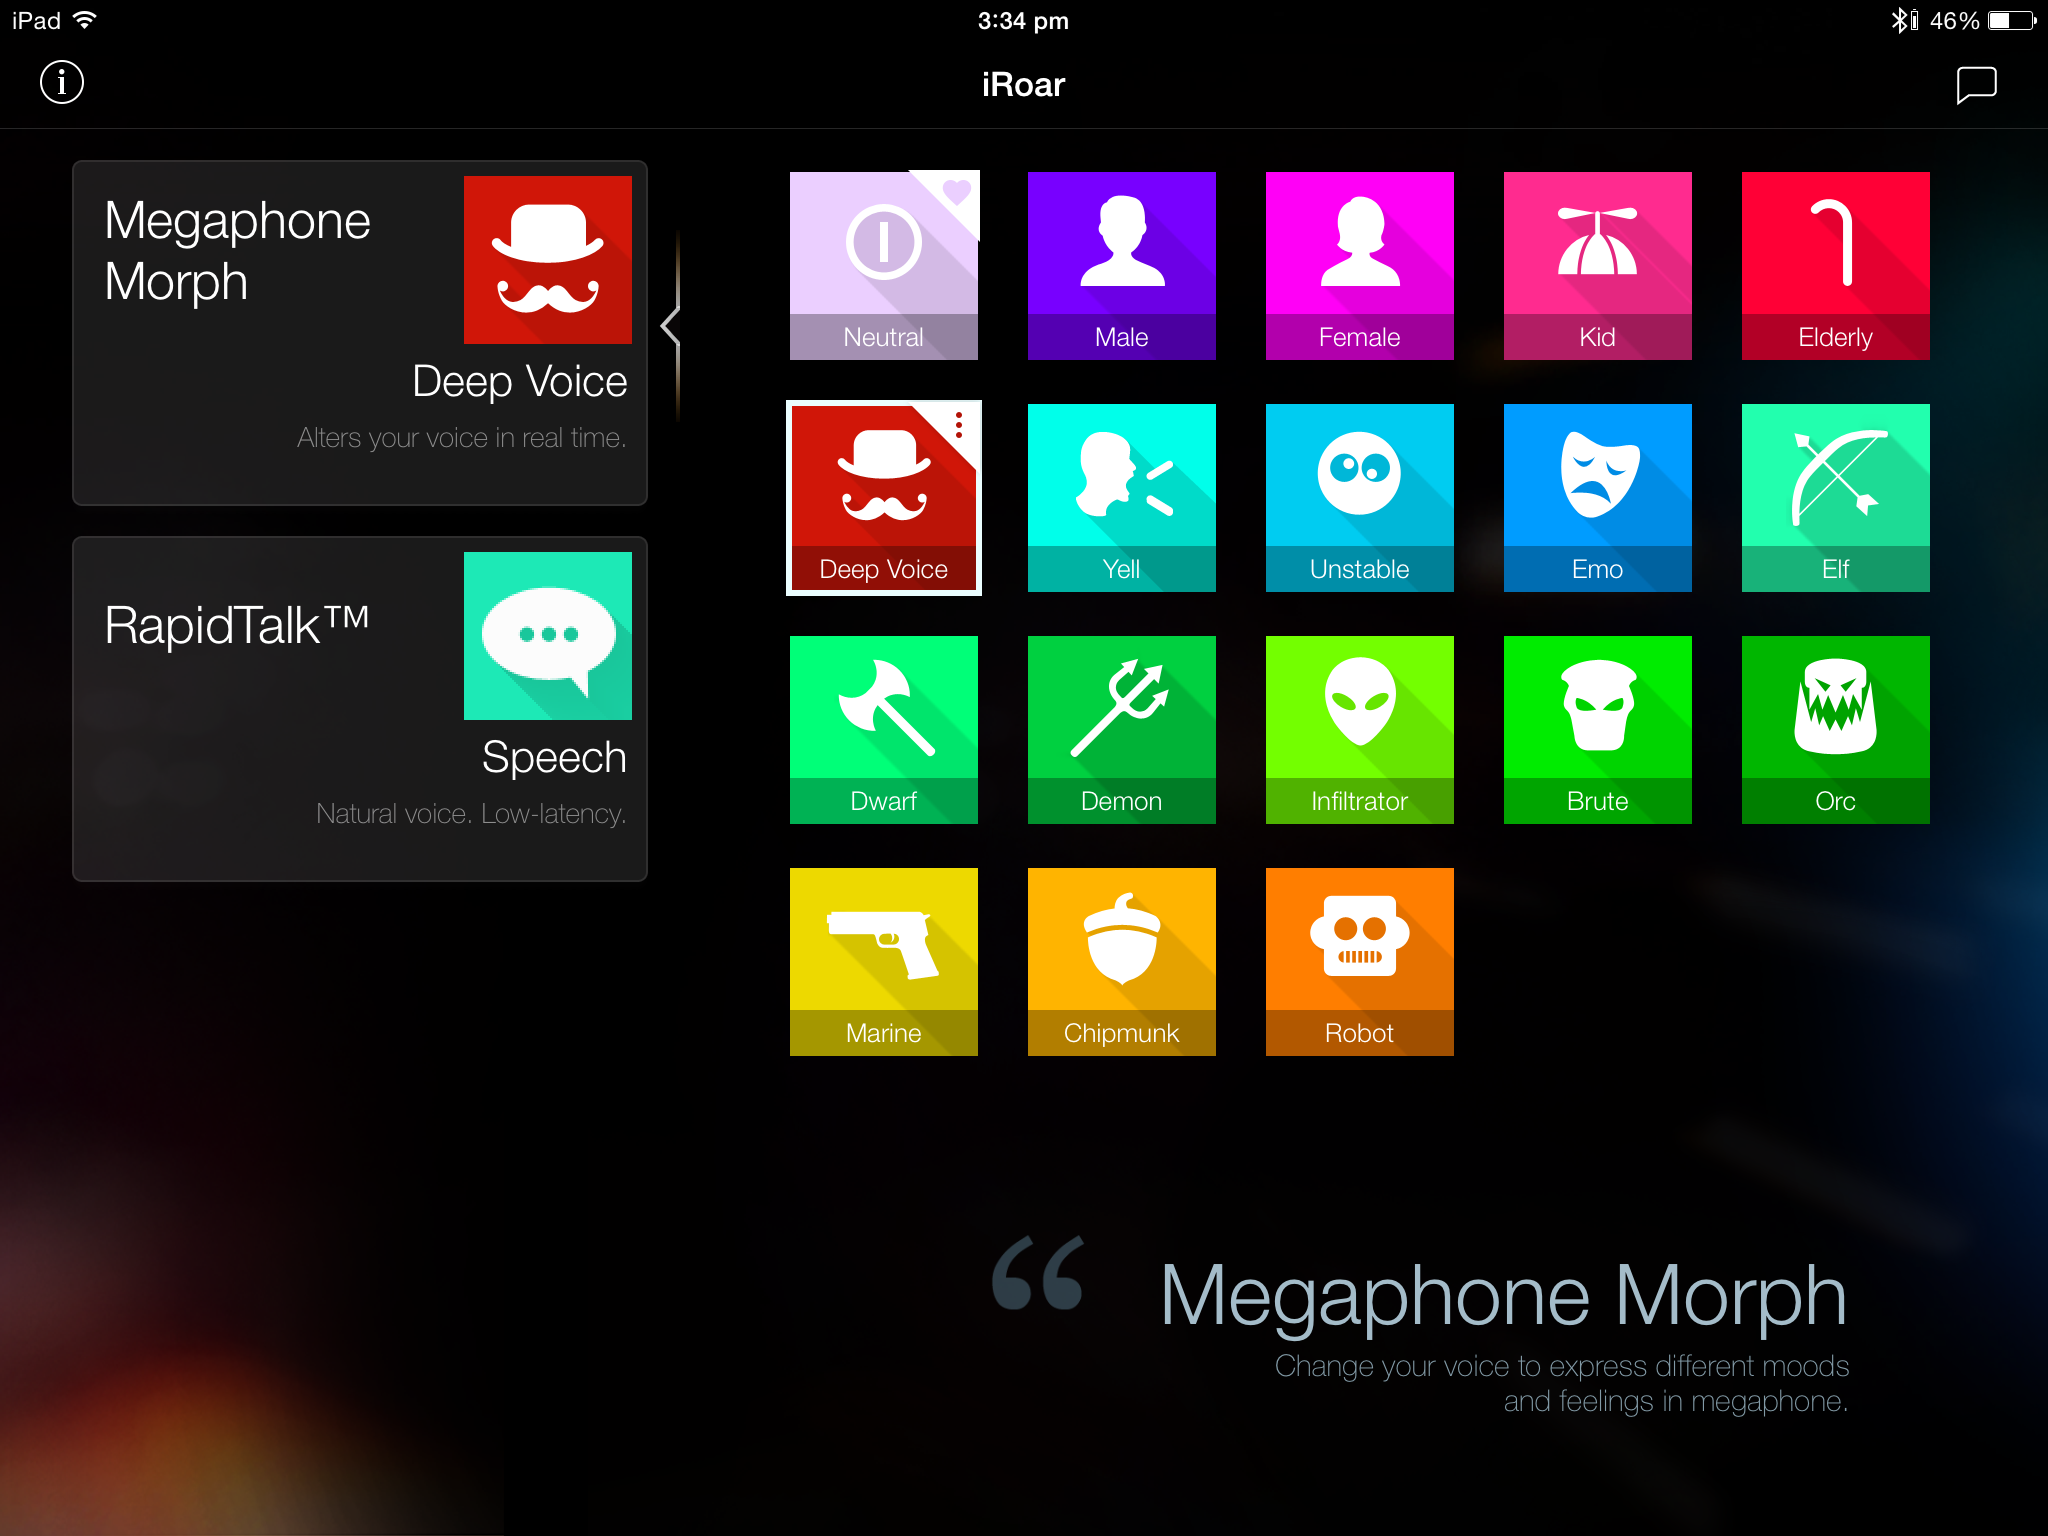
Task: Choose the Robot voice preset
Action: [1360, 962]
